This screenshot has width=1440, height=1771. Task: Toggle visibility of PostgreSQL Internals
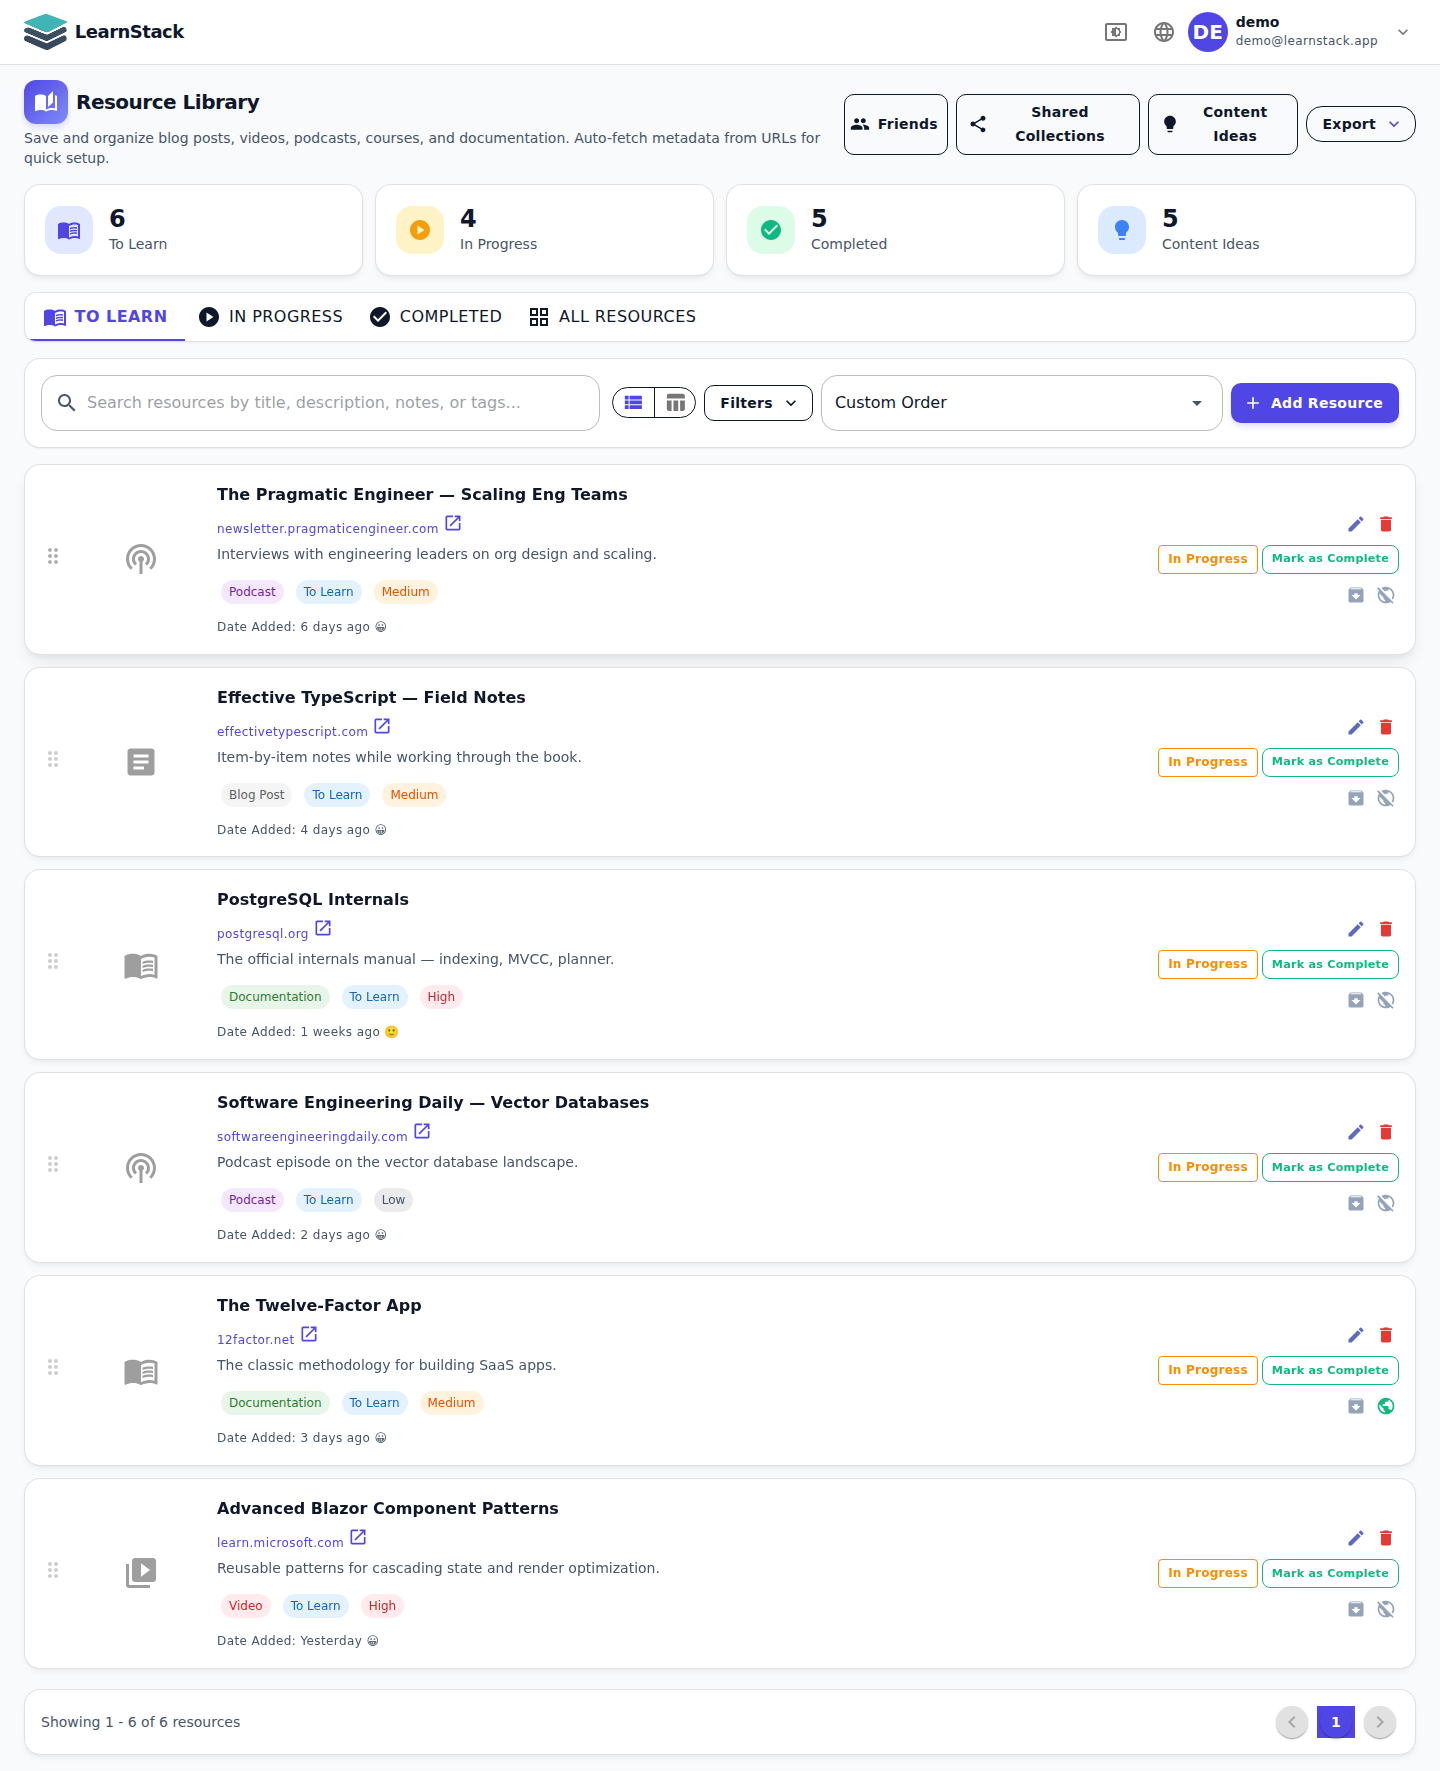pos(1386,1000)
